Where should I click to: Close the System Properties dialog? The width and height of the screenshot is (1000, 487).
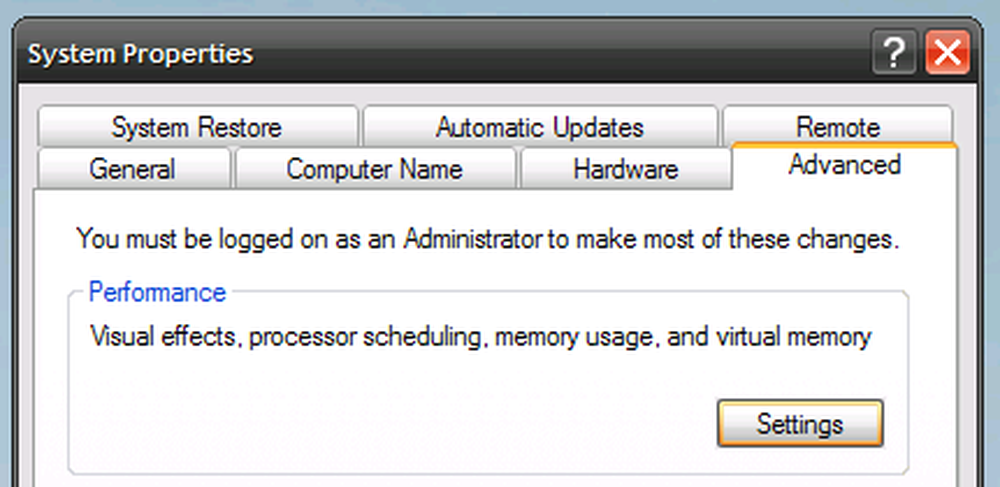[948, 53]
